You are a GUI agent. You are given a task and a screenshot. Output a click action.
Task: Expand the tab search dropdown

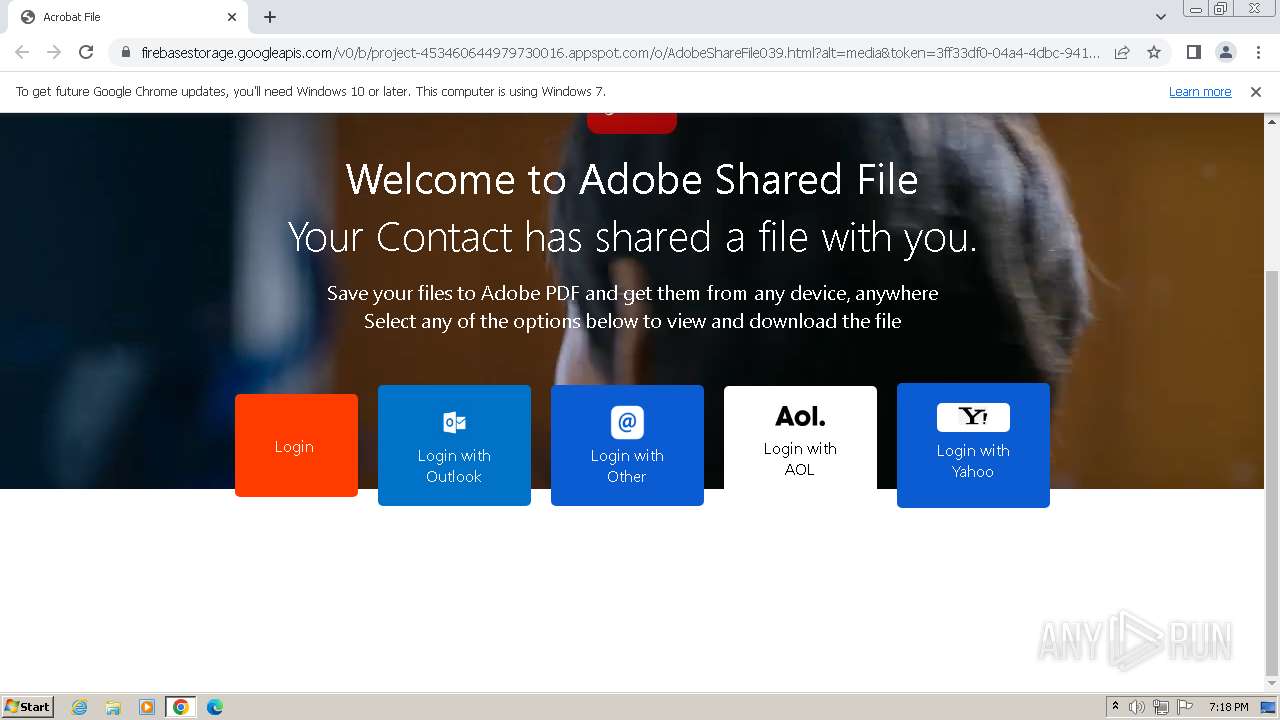(1161, 17)
